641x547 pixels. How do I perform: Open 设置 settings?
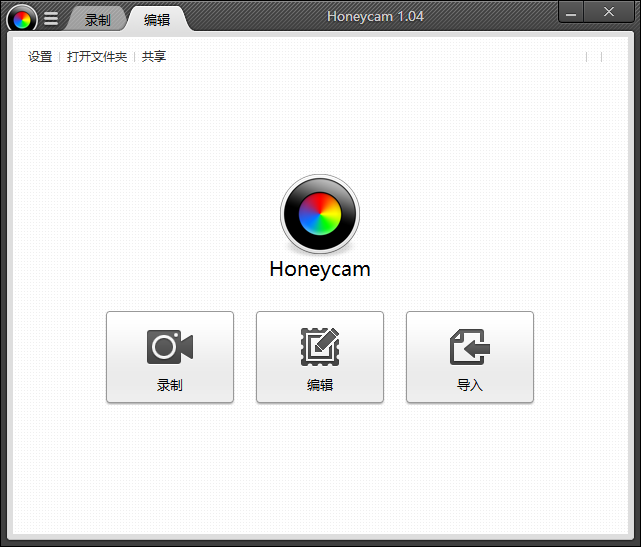coord(40,57)
